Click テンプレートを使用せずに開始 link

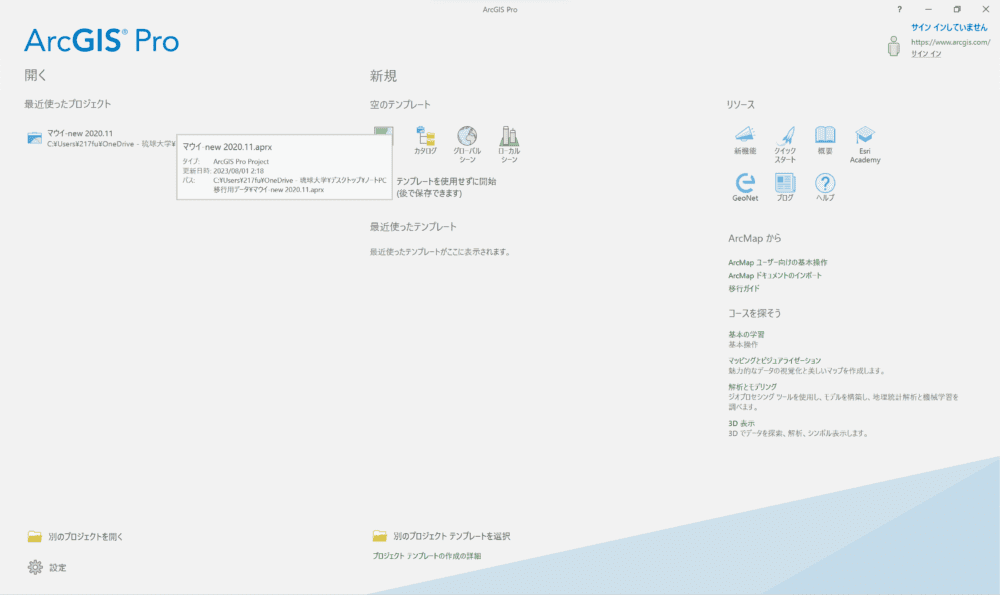(446, 181)
